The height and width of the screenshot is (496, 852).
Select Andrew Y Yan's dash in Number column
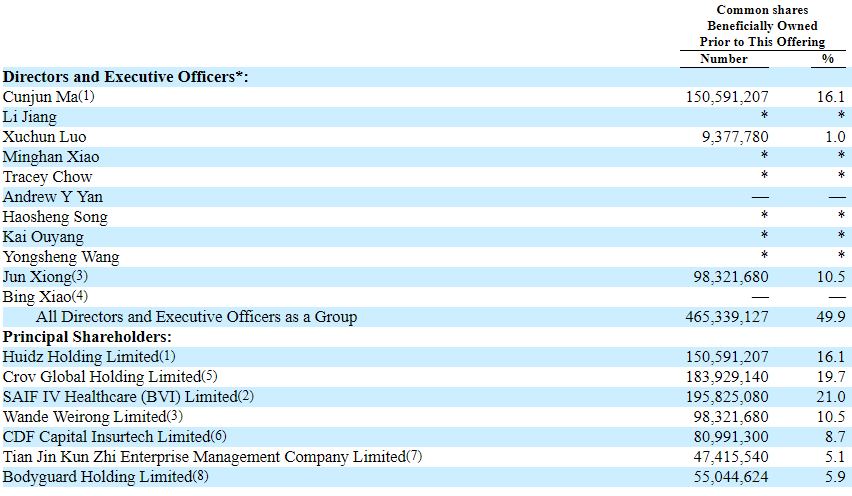pos(760,198)
